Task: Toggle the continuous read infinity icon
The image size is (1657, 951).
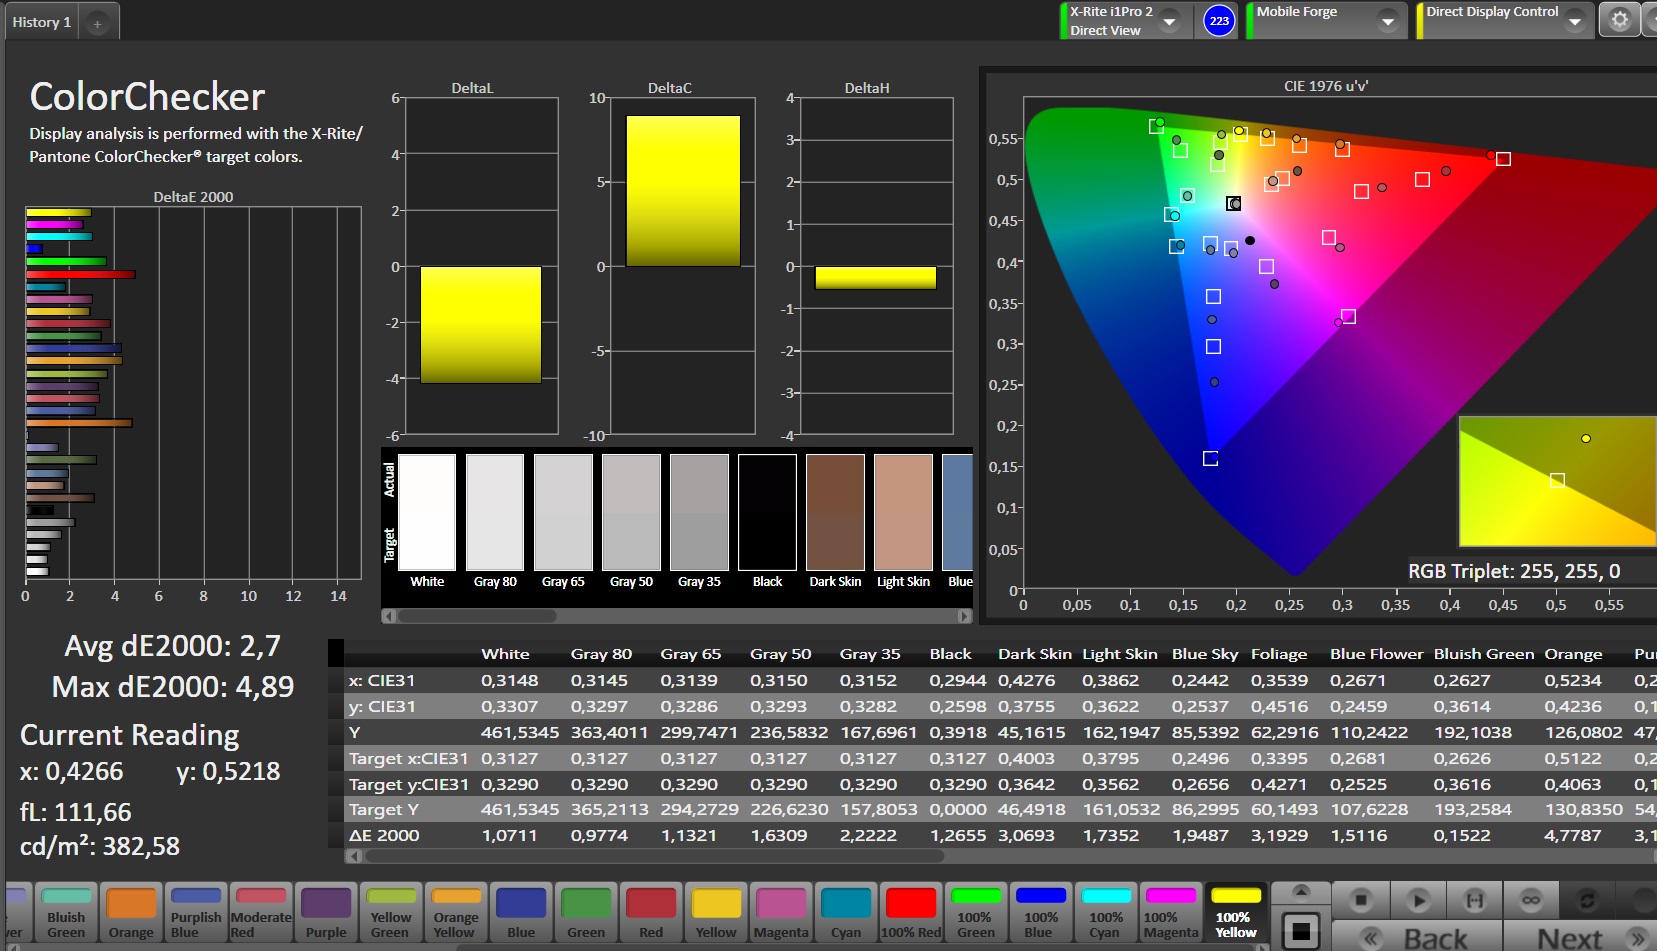Action: pos(1531,900)
